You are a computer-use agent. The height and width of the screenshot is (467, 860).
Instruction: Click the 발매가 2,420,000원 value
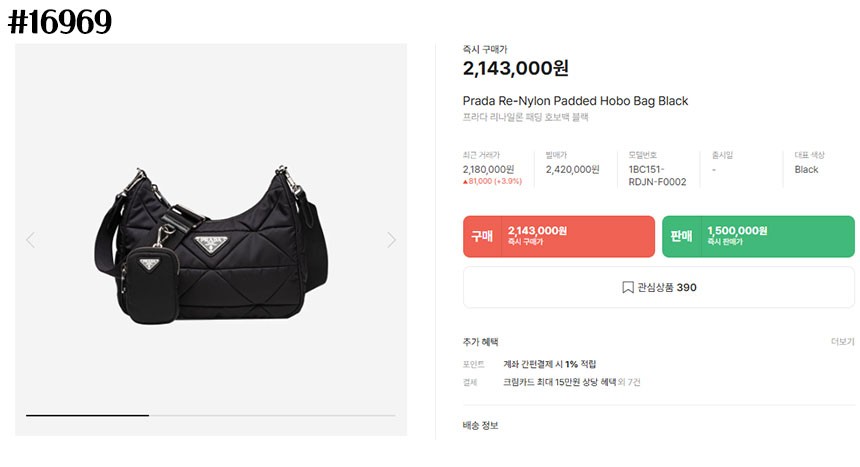(x=572, y=170)
